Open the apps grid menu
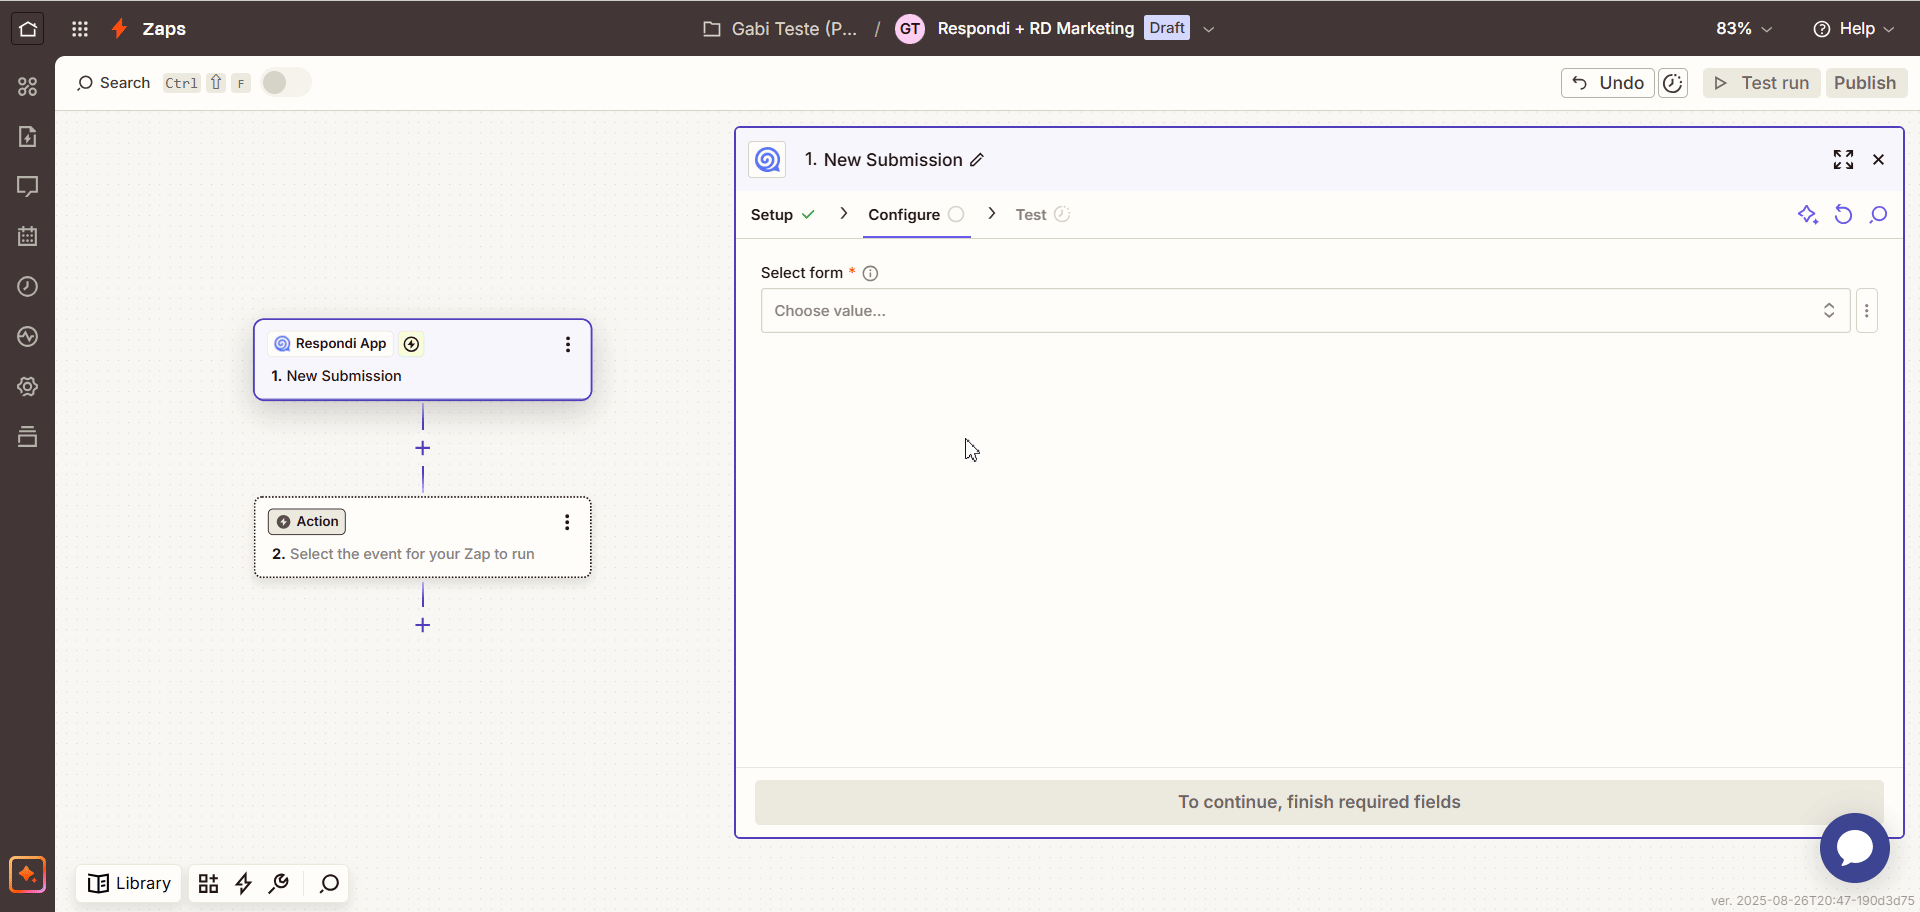Image resolution: width=1920 pixels, height=912 pixels. (x=80, y=29)
